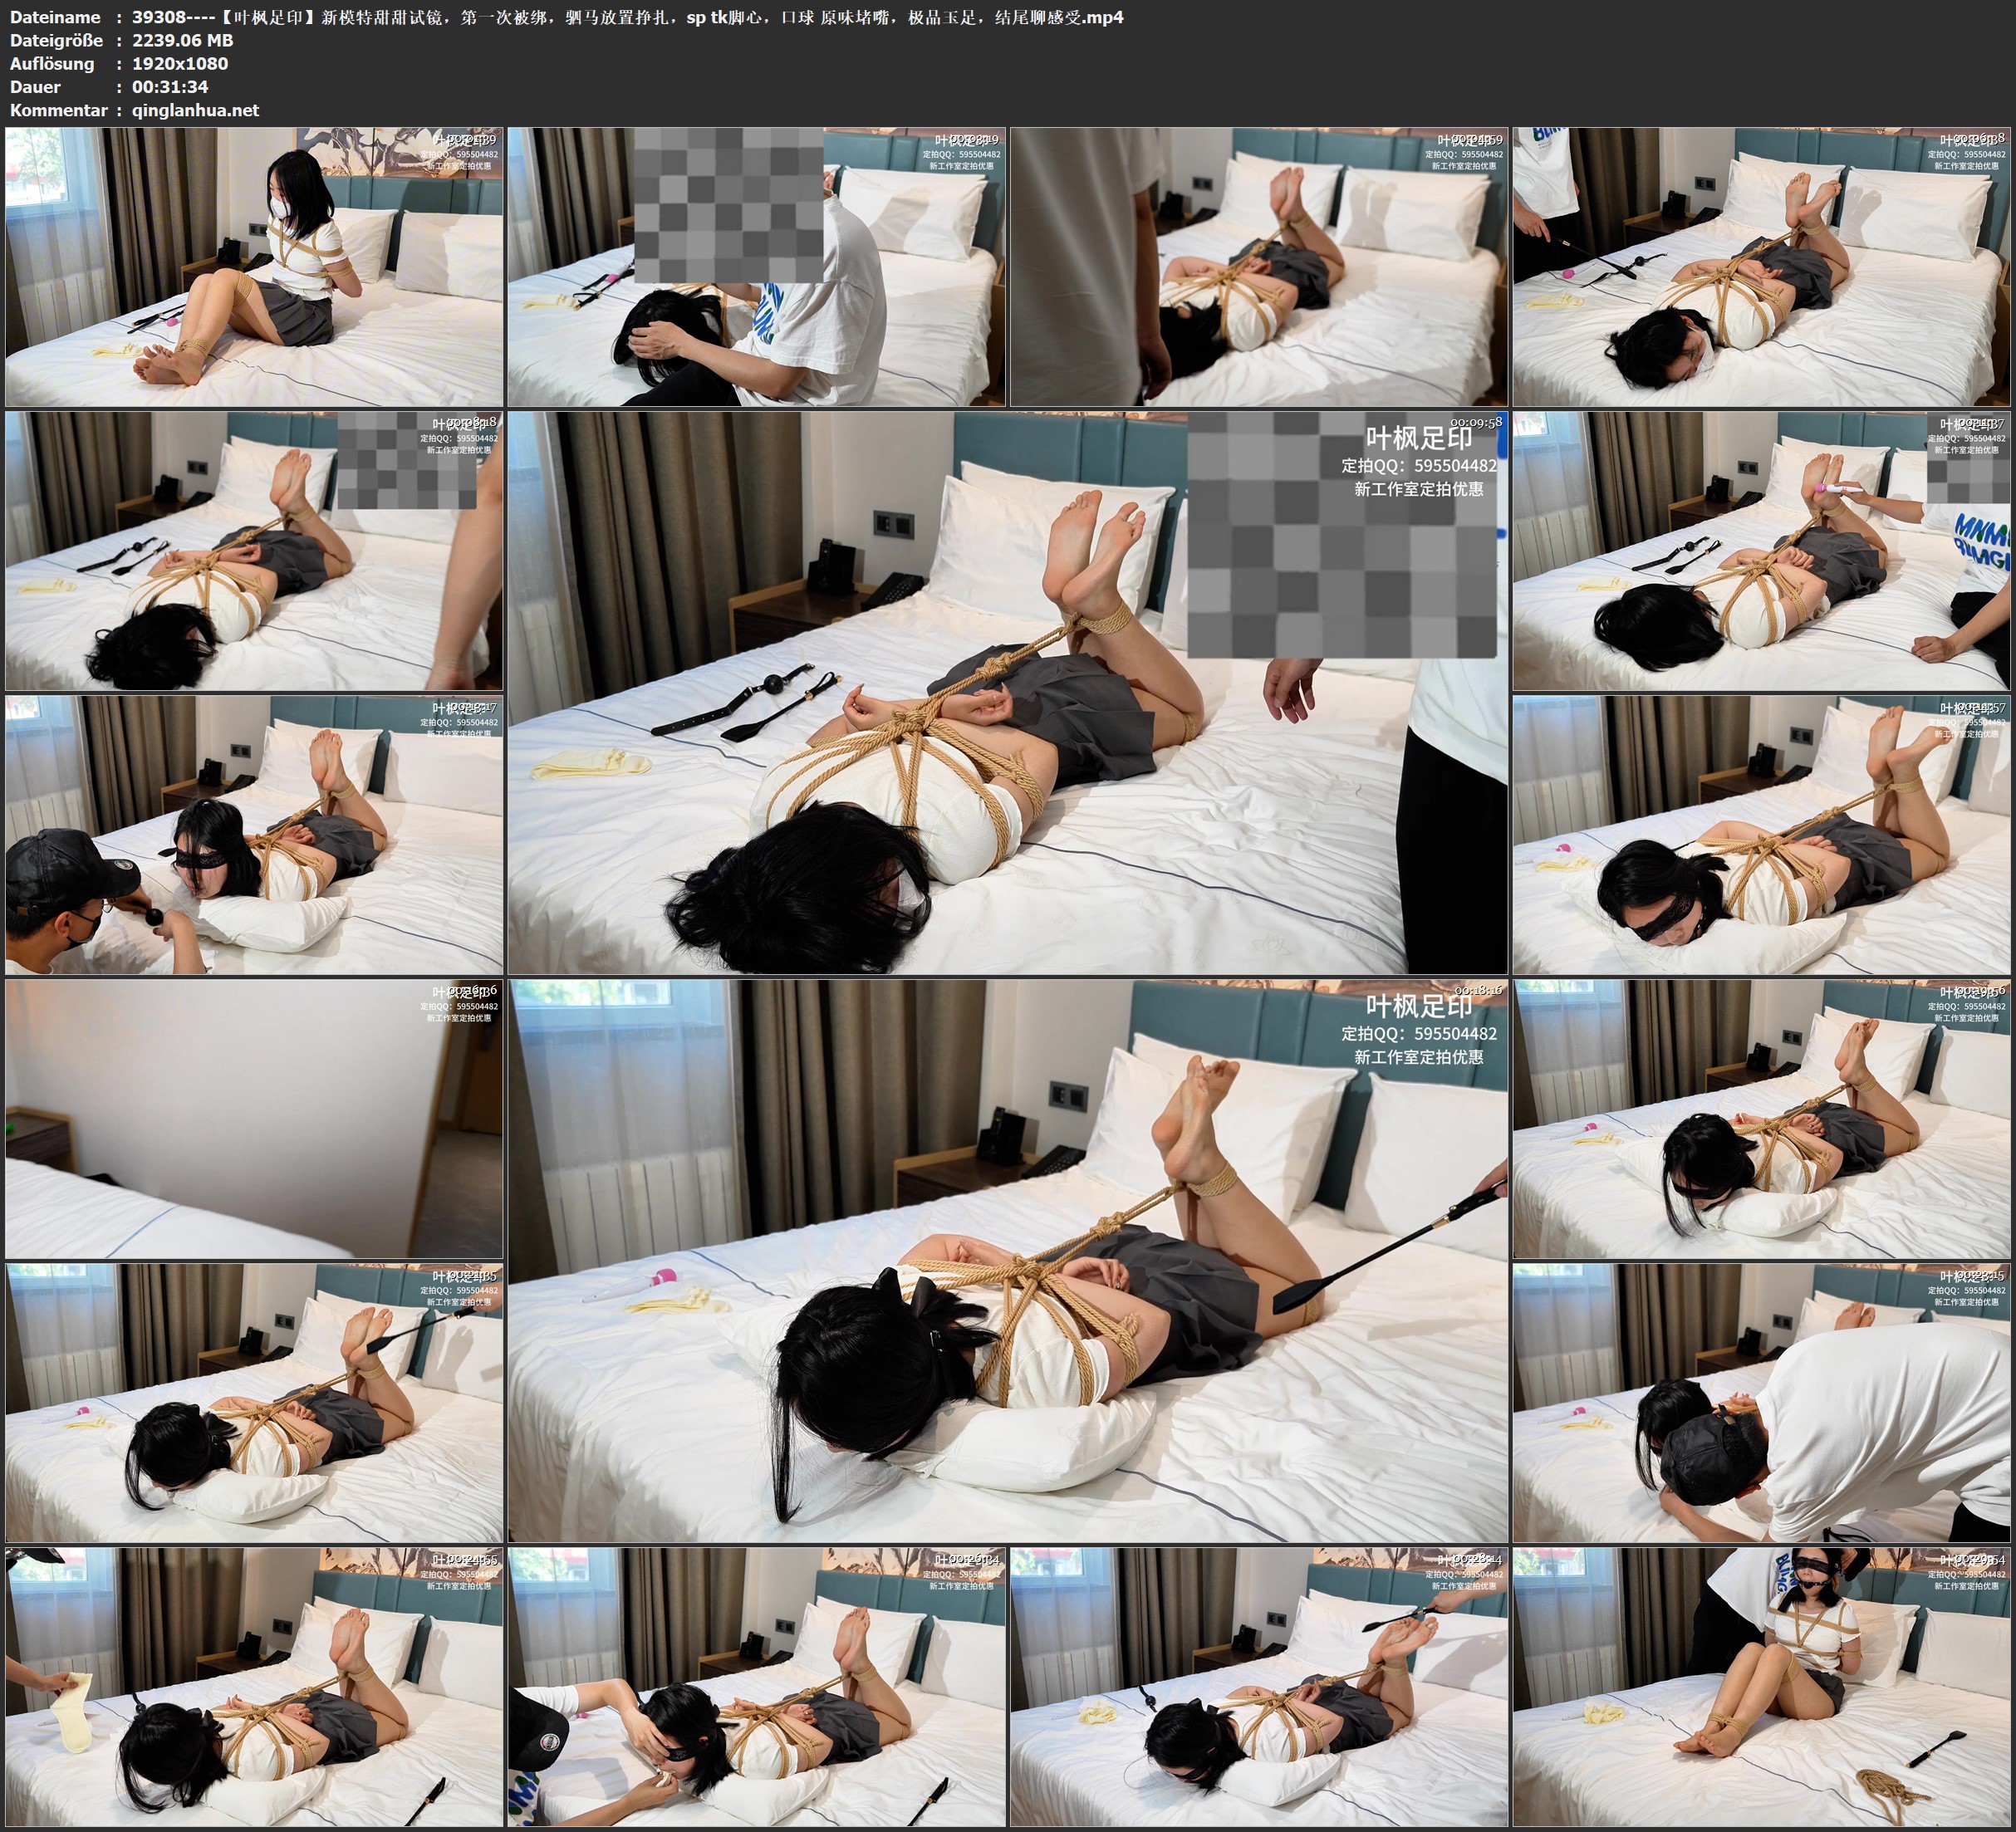Select thumbnail with large pixelated square at top

click(757, 267)
